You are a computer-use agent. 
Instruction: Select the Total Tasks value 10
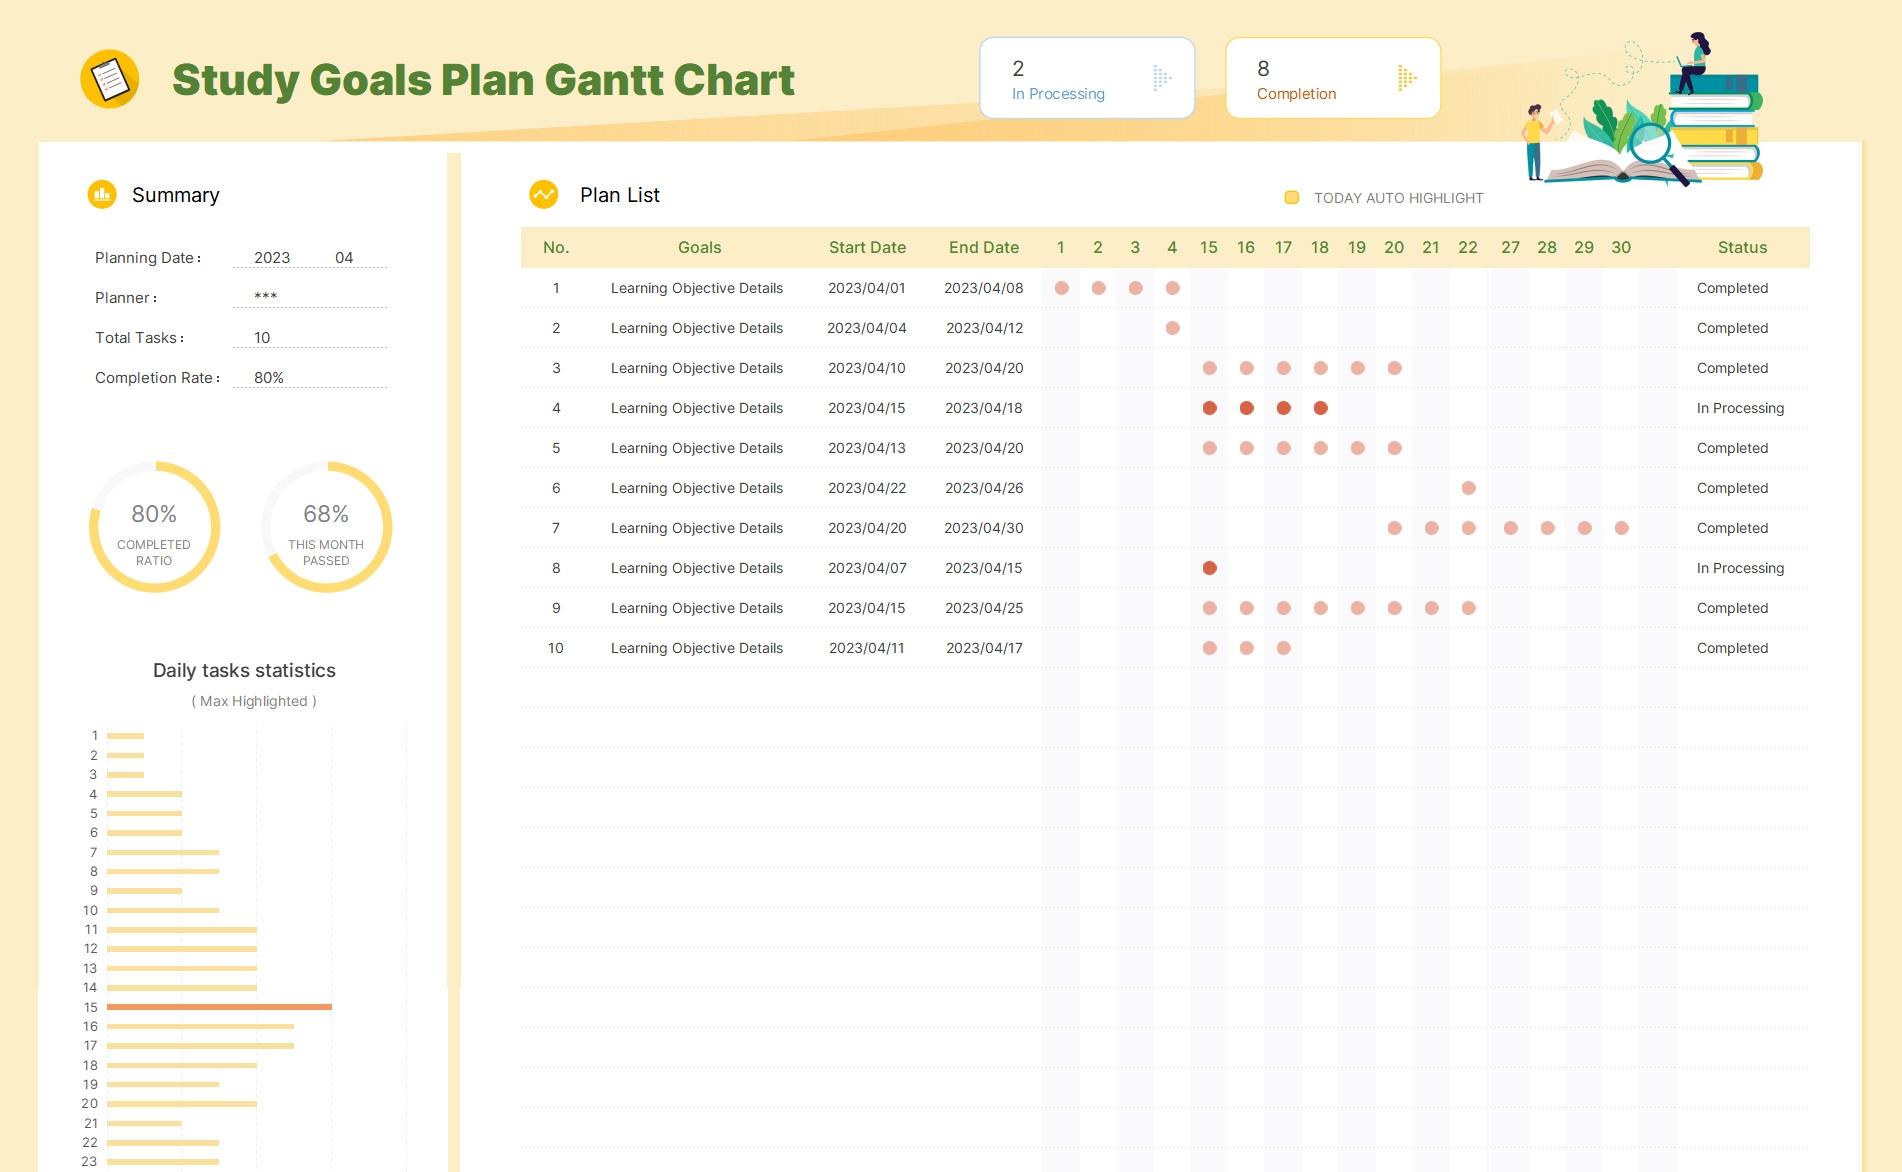coord(262,338)
